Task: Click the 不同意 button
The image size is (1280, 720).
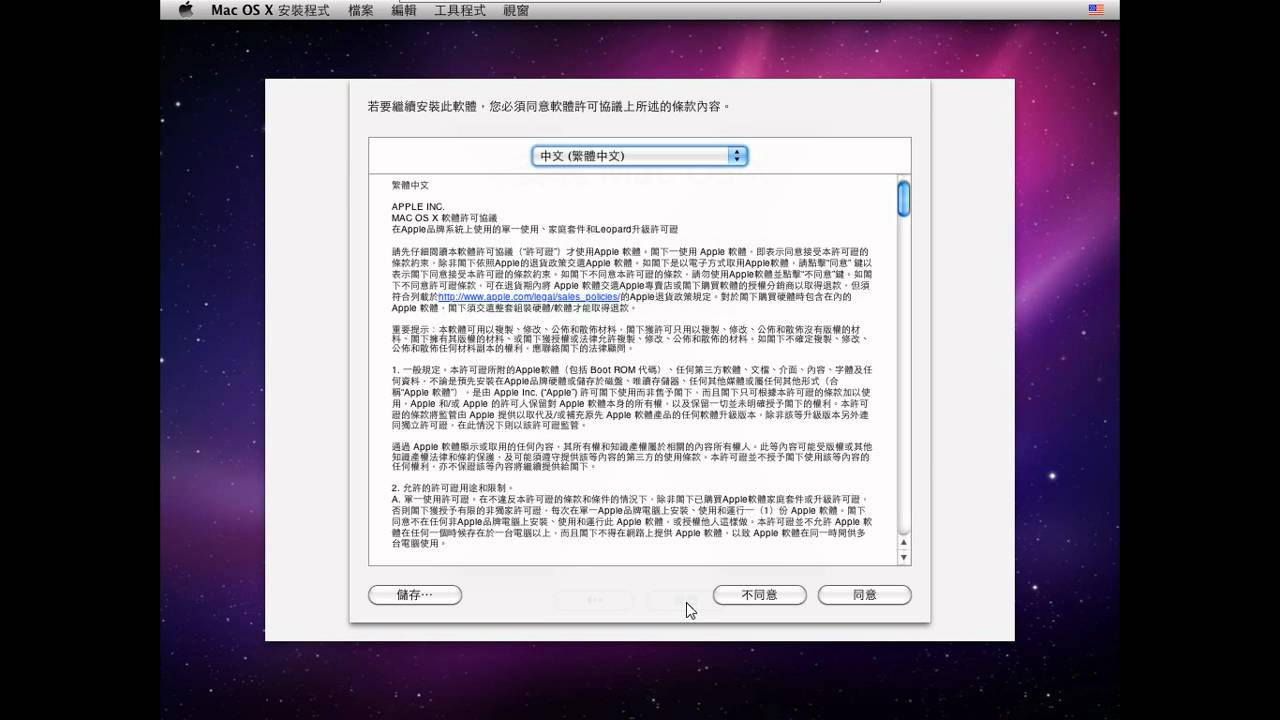Action: coord(759,595)
